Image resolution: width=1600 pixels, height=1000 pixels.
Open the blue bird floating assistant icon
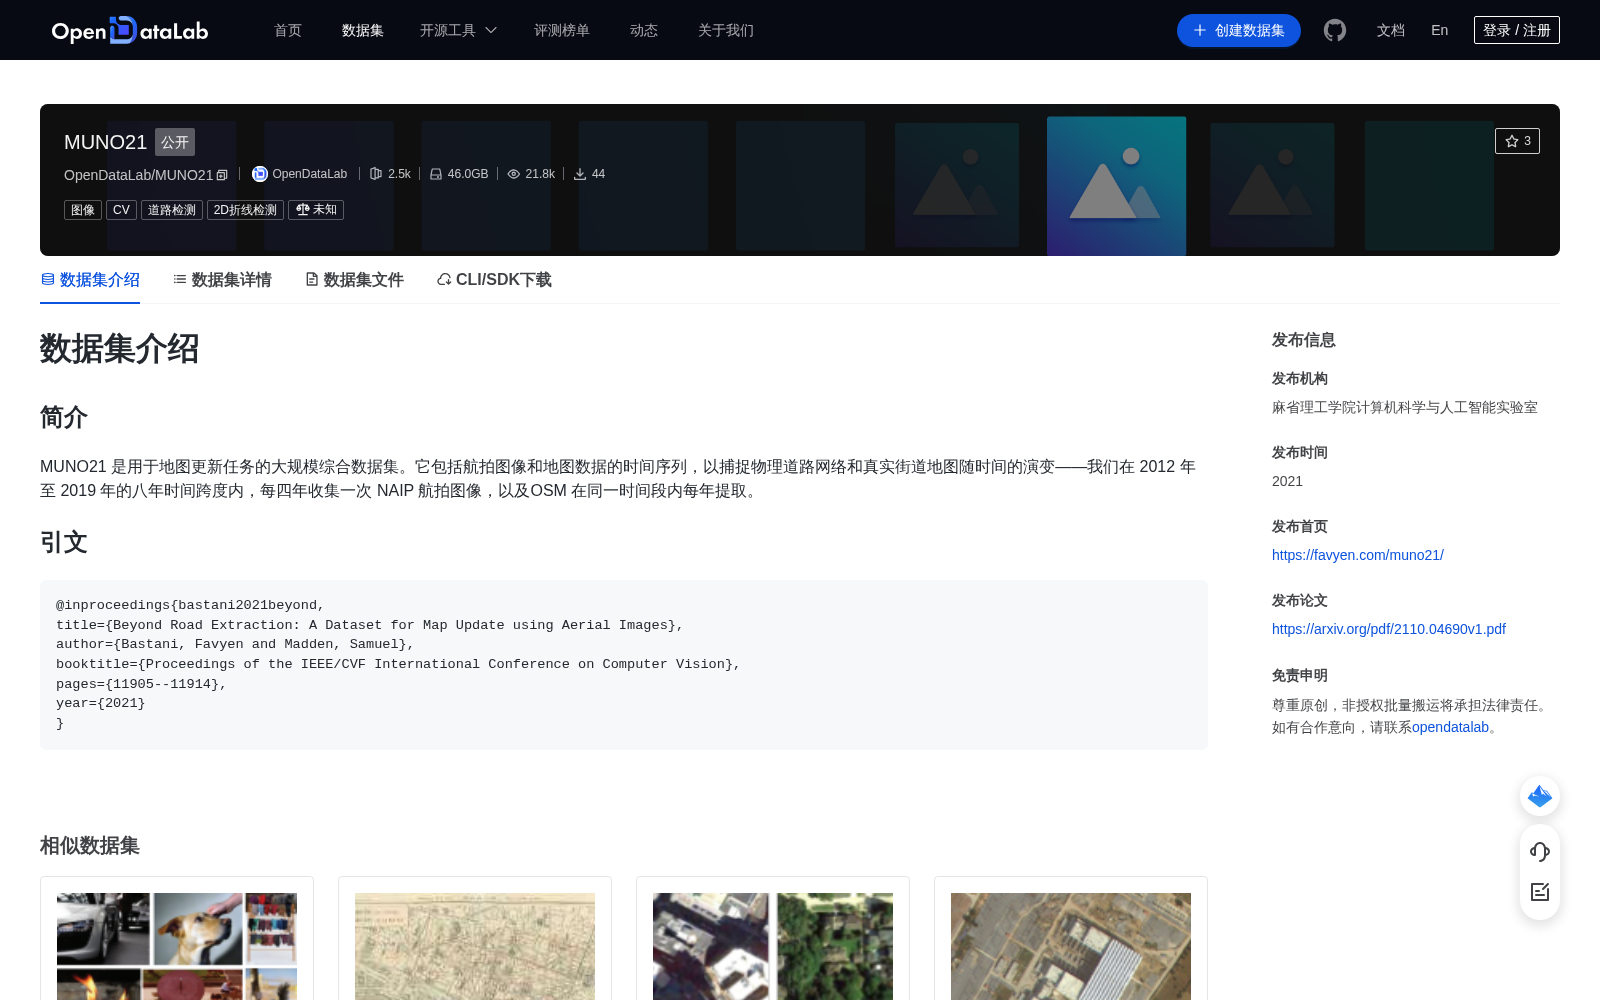click(x=1540, y=796)
